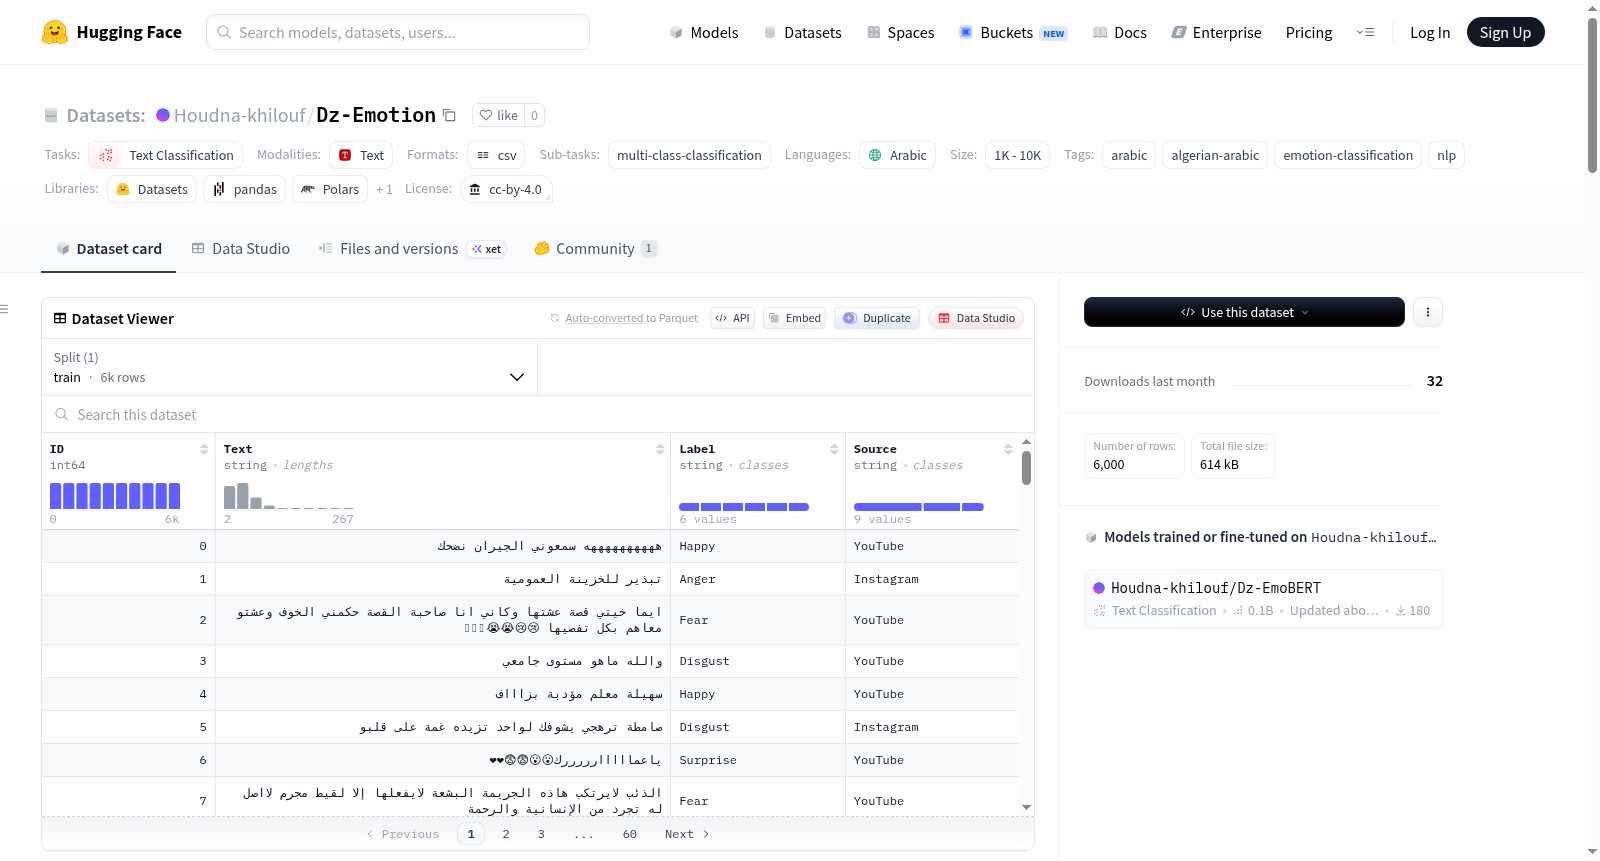Select the pandas library tag
The height and width of the screenshot is (861, 1600).
pyautogui.click(x=244, y=189)
